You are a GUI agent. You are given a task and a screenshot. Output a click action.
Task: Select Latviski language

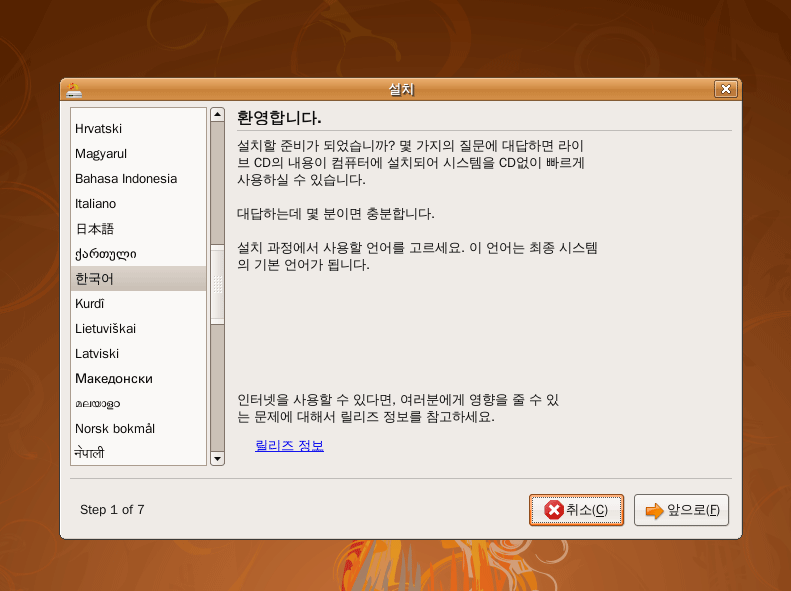tap(138, 353)
